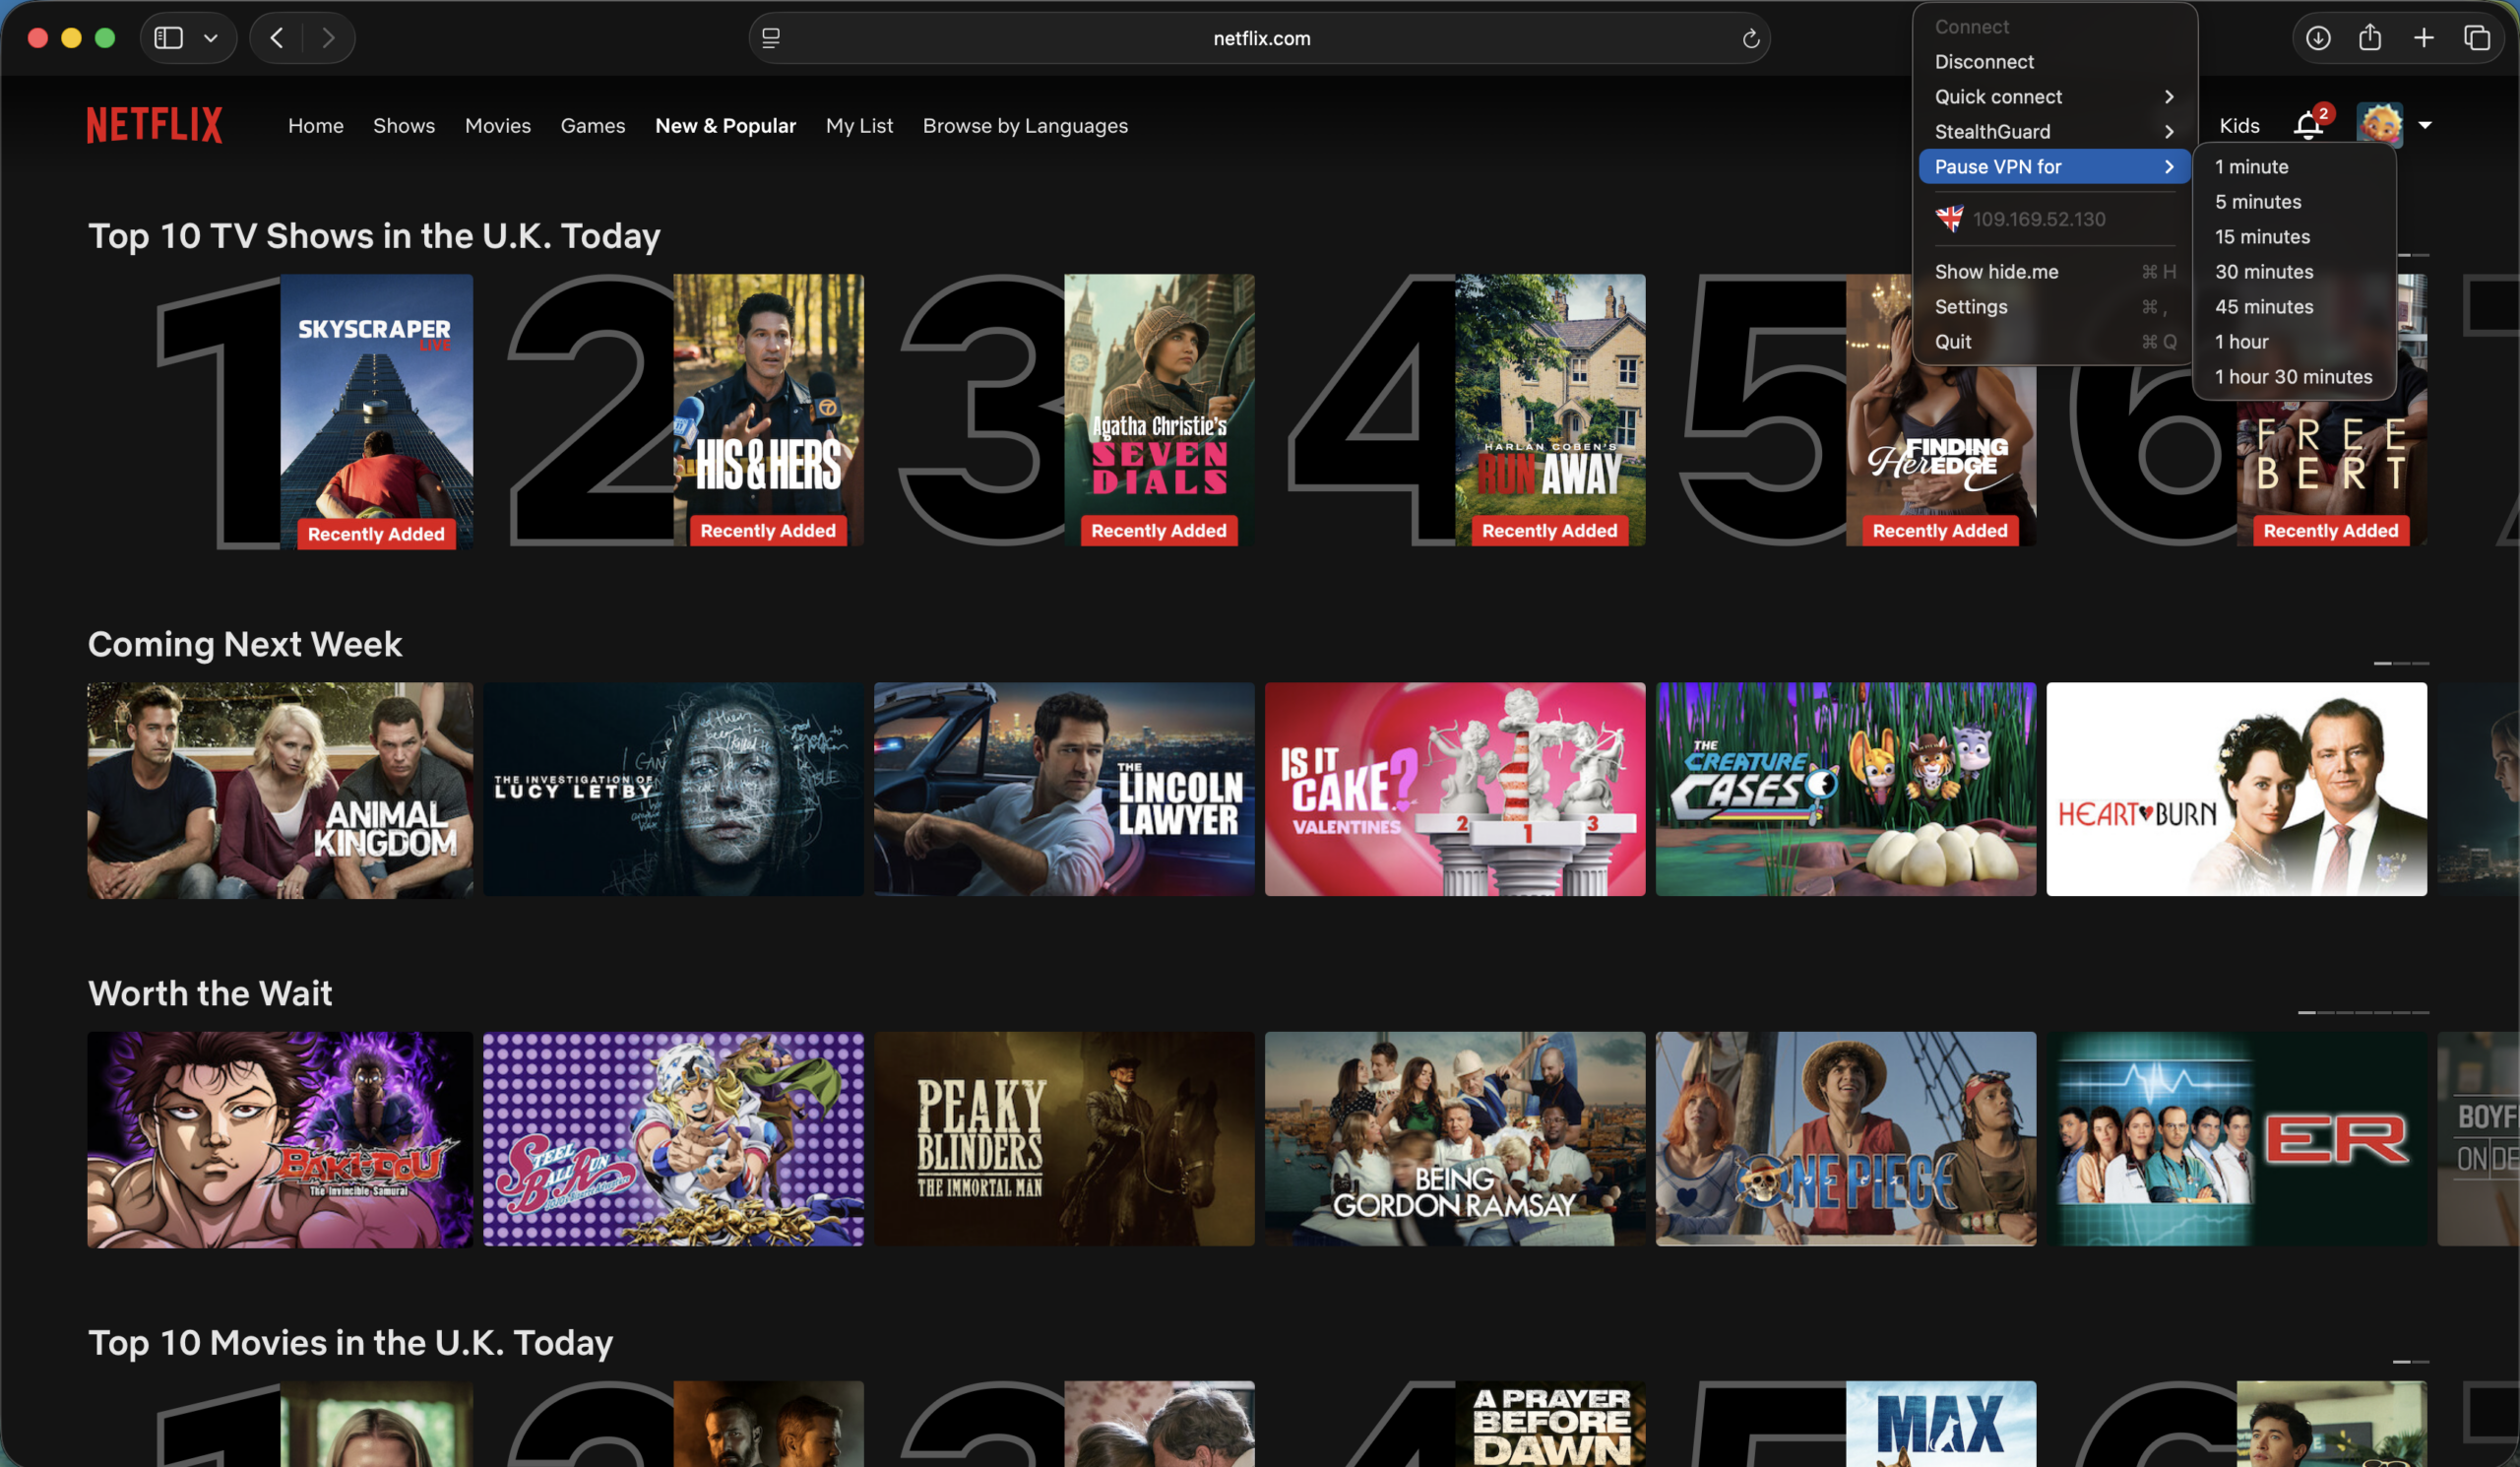Toggle the Safari sidebar
The width and height of the screenshot is (2520, 1467).
pyautogui.click(x=168, y=38)
